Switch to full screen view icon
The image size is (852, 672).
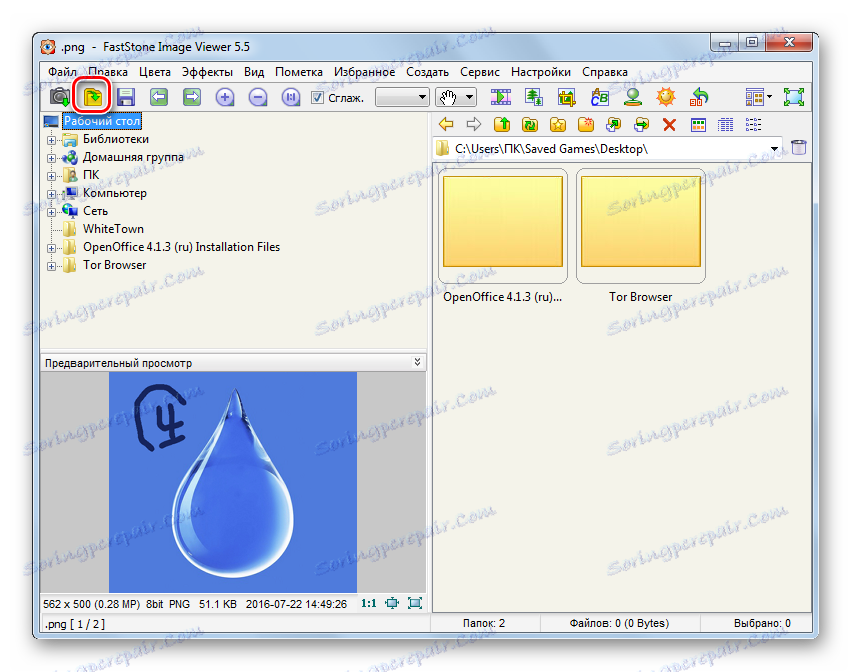pos(794,97)
